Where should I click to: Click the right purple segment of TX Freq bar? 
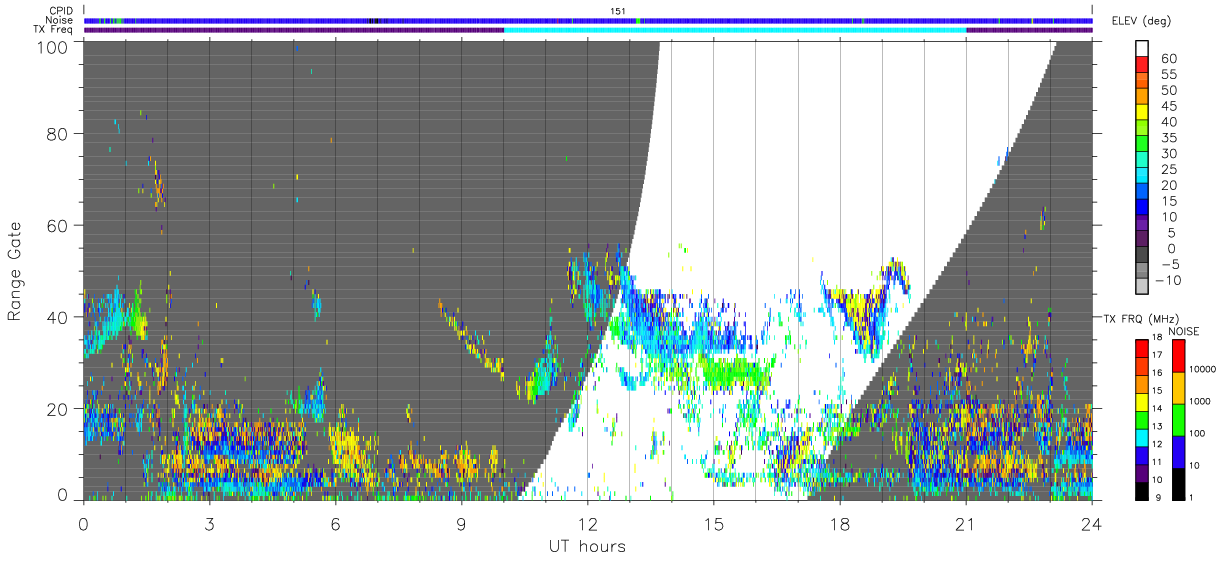point(1030,29)
